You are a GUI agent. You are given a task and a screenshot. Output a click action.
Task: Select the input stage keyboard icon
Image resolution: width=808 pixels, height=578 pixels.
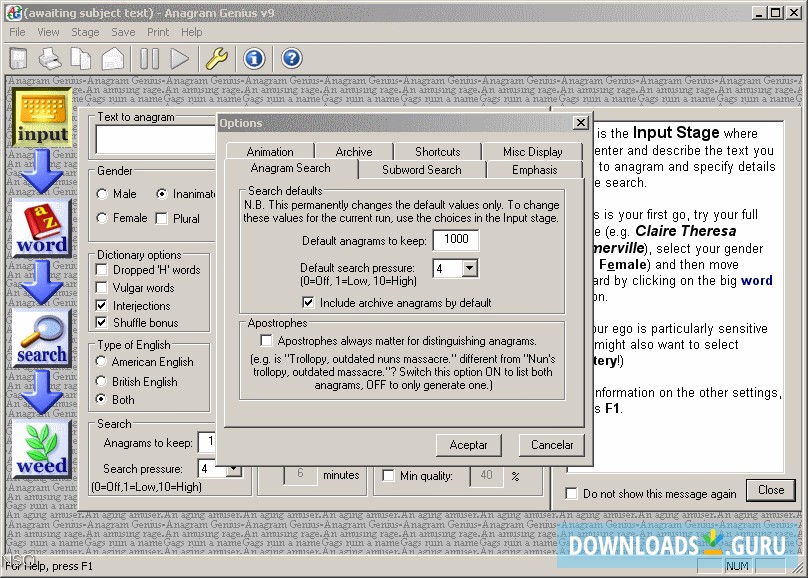(x=42, y=117)
